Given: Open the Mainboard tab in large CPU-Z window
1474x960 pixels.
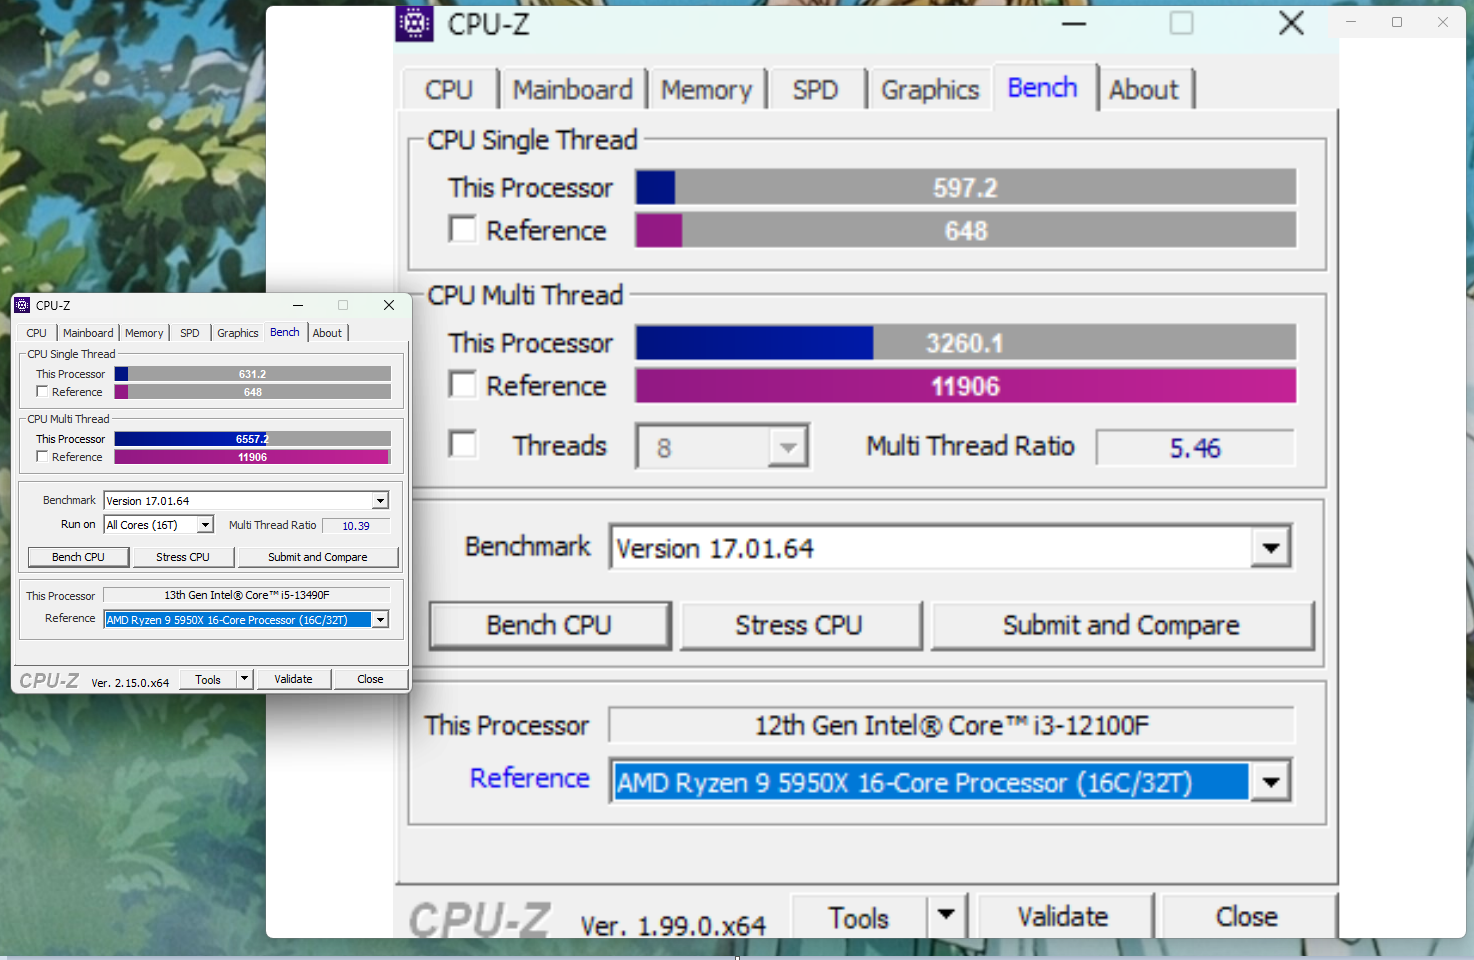Looking at the screenshot, I should [573, 90].
